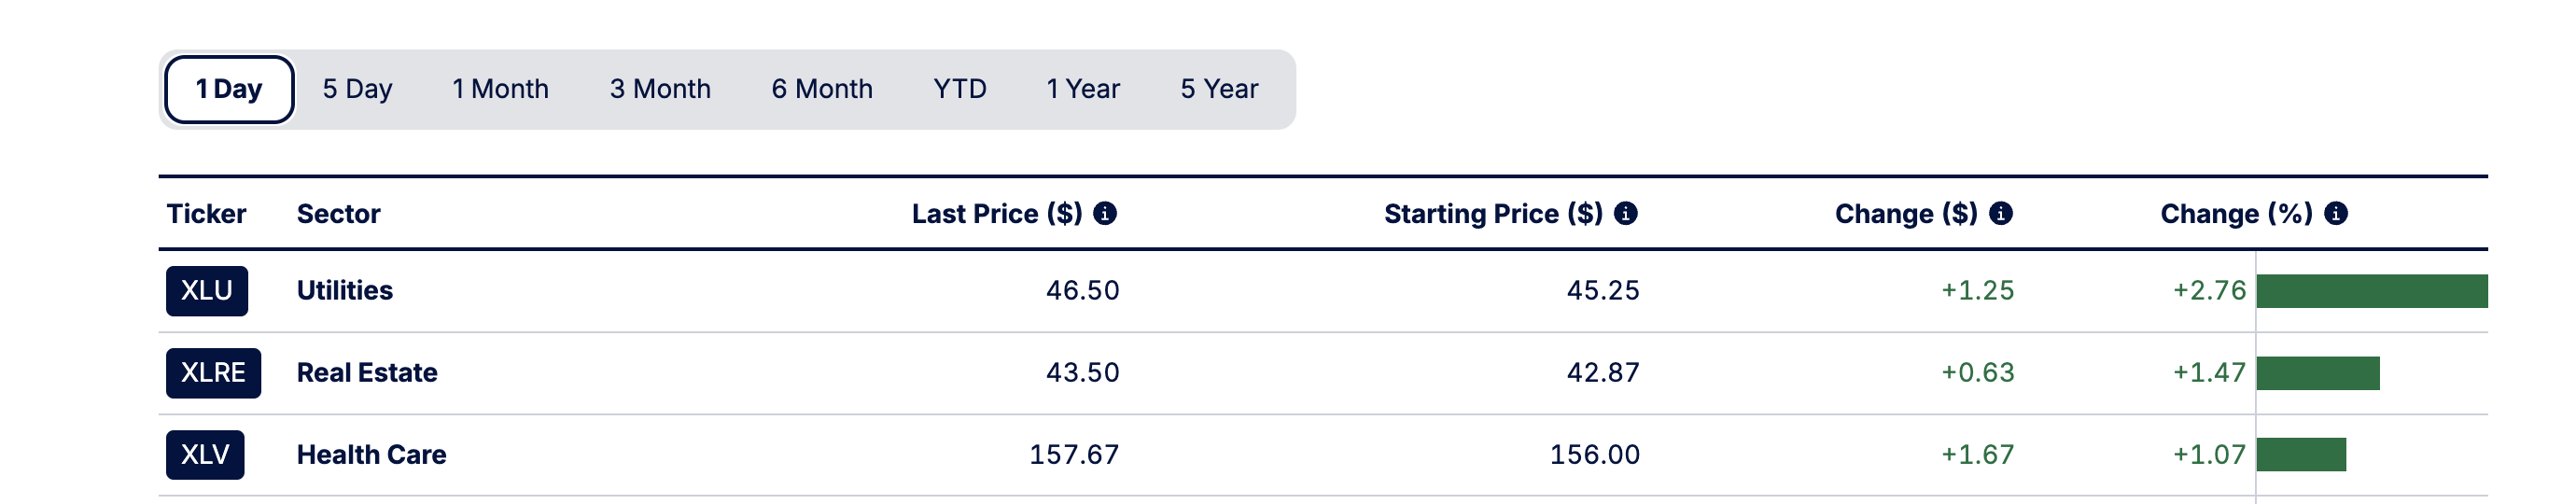2576x504 pixels.
Task: Choose the 3 Month time range
Action: click(660, 89)
